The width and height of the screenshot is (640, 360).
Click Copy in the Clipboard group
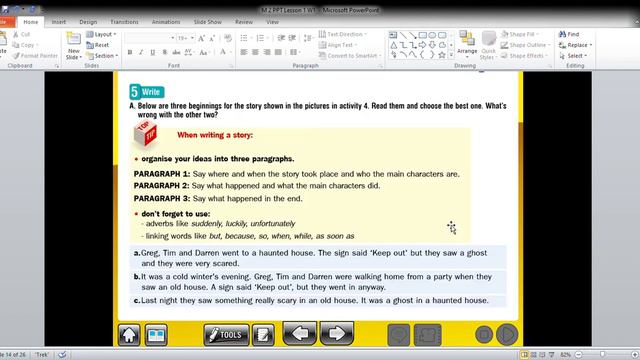coord(24,45)
